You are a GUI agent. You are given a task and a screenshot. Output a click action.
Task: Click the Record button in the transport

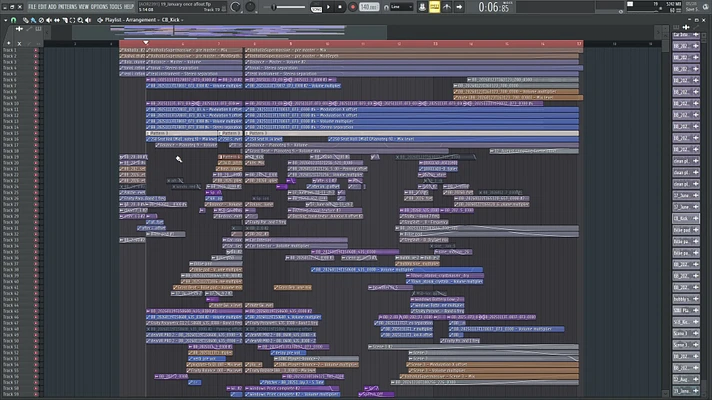click(x=352, y=7)
